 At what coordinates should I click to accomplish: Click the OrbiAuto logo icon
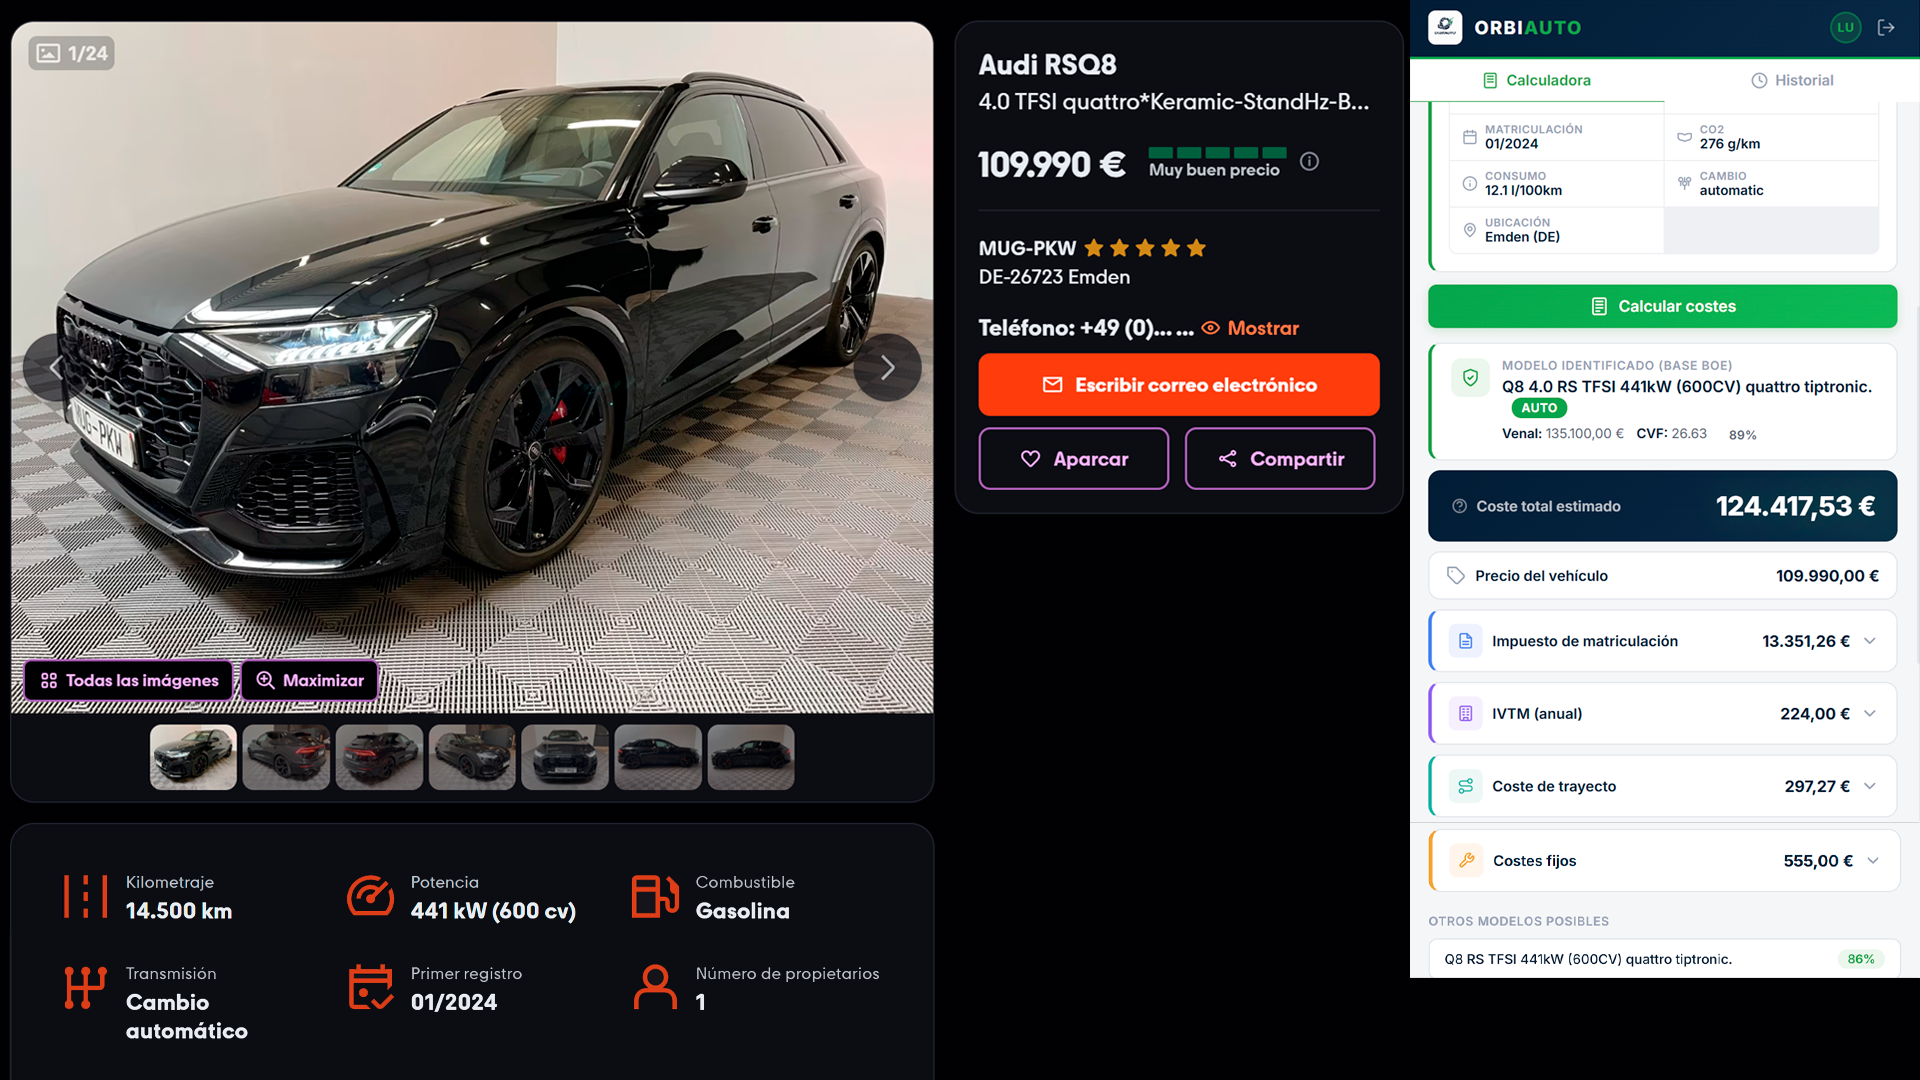click(x=1443, y=27)
